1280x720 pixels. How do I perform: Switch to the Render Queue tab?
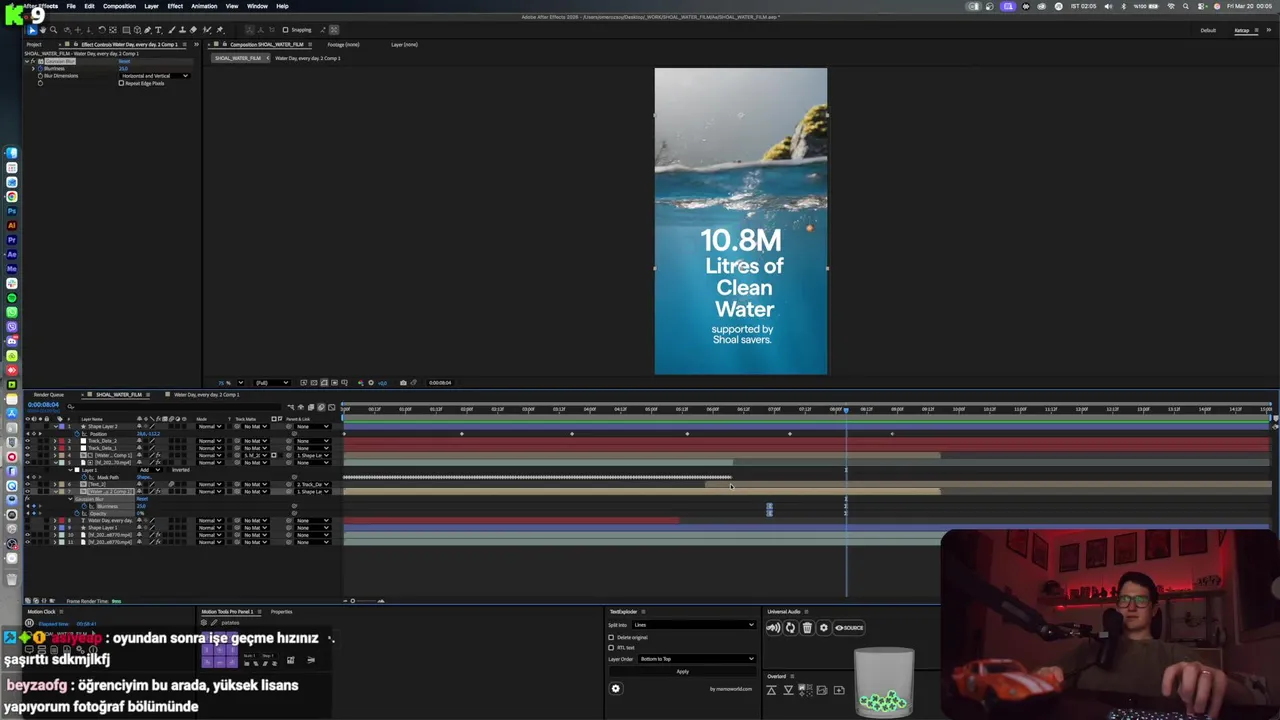49,394
